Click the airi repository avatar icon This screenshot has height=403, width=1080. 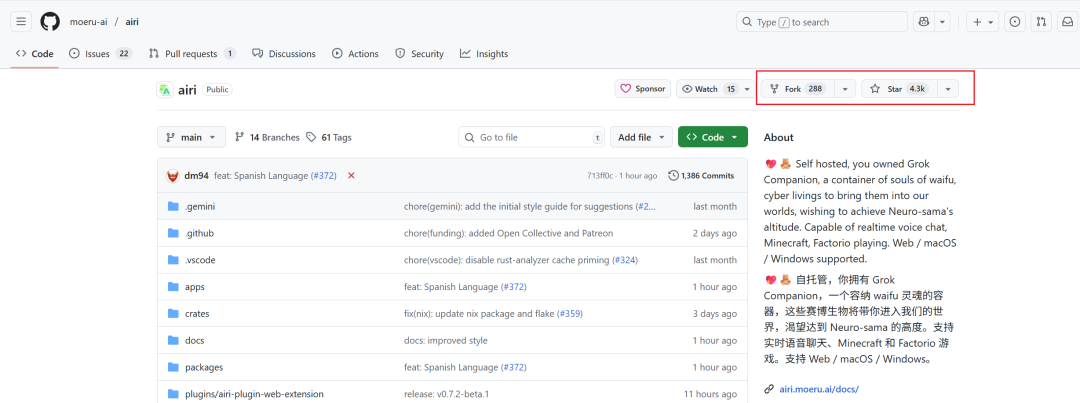[x=164, y=90]
